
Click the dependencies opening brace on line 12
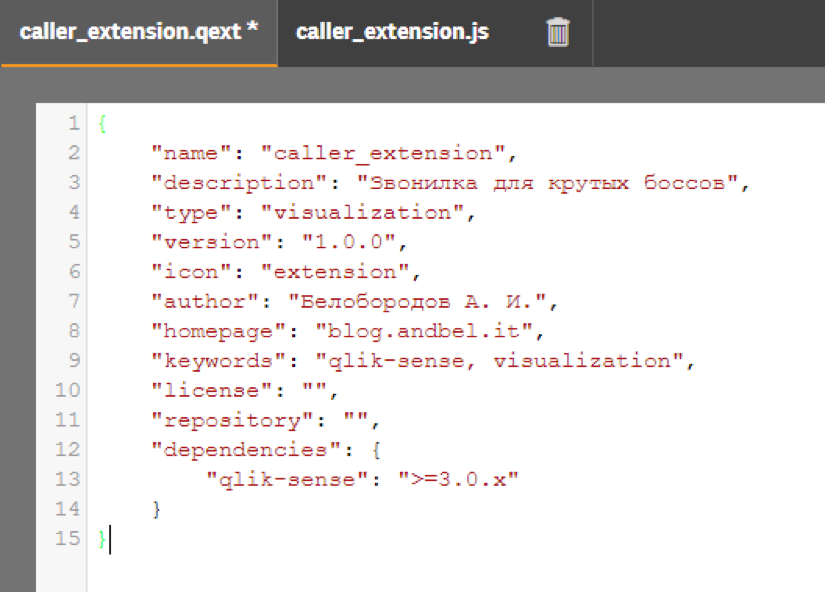(x=376, y=450)
